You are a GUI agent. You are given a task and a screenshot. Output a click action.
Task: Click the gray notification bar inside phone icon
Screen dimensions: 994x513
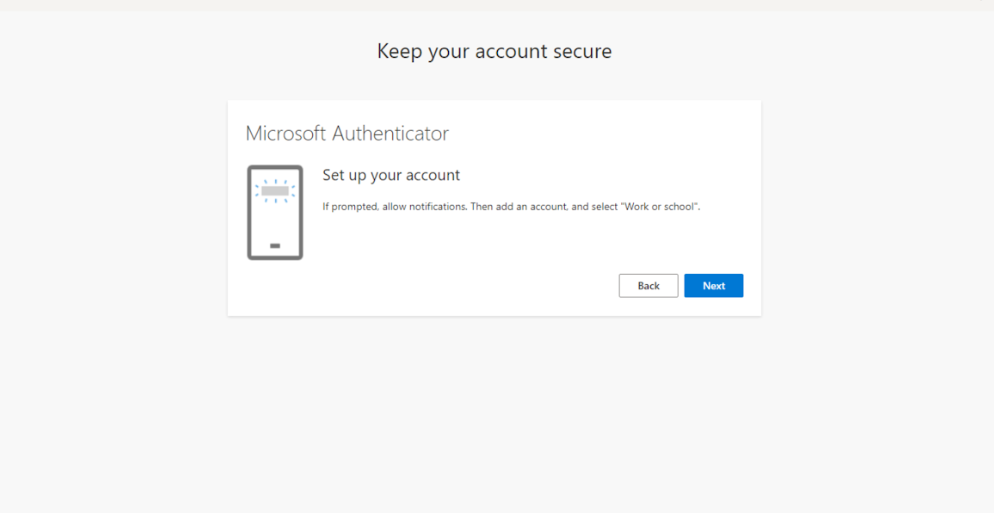pos(275,190)
